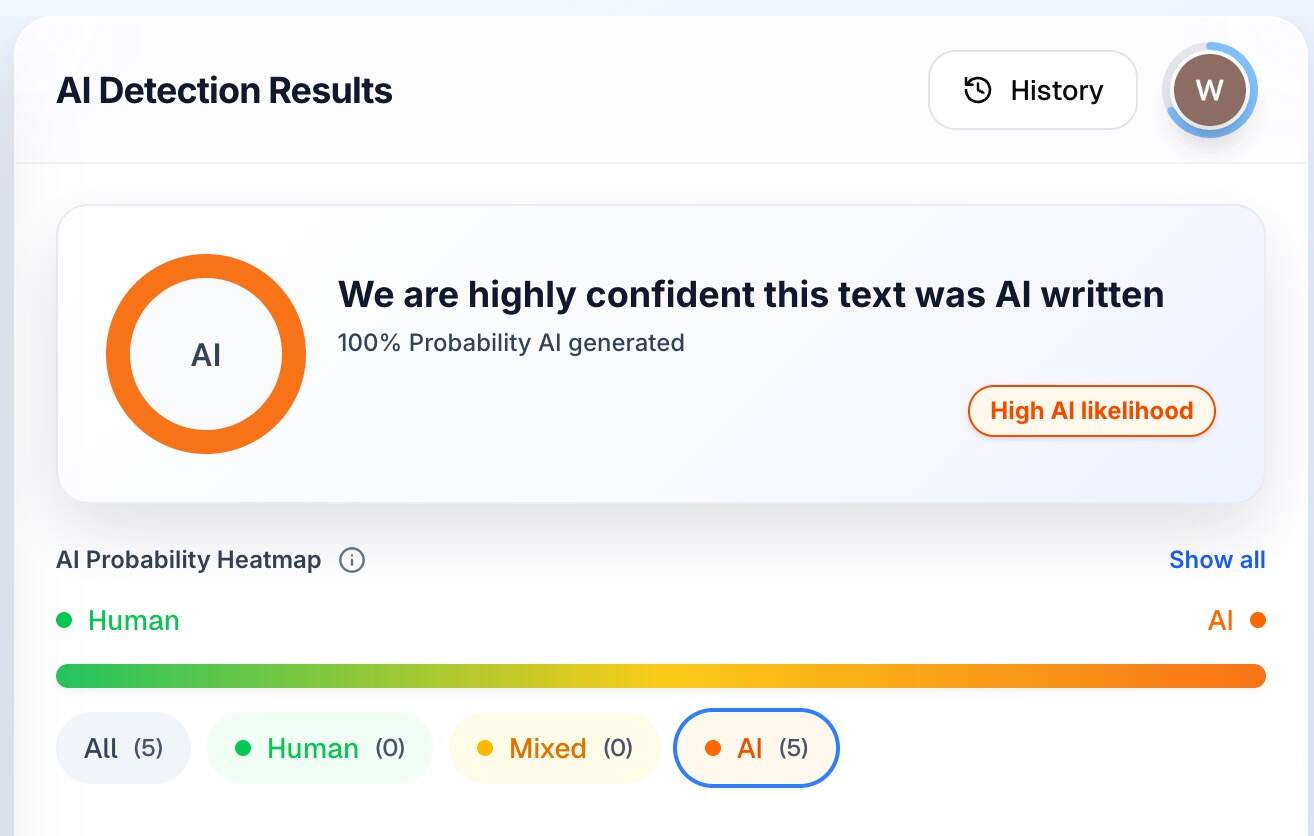Deselect the active AI (5) filter
Screen dimensions: 1314x836
coord(756,748)
